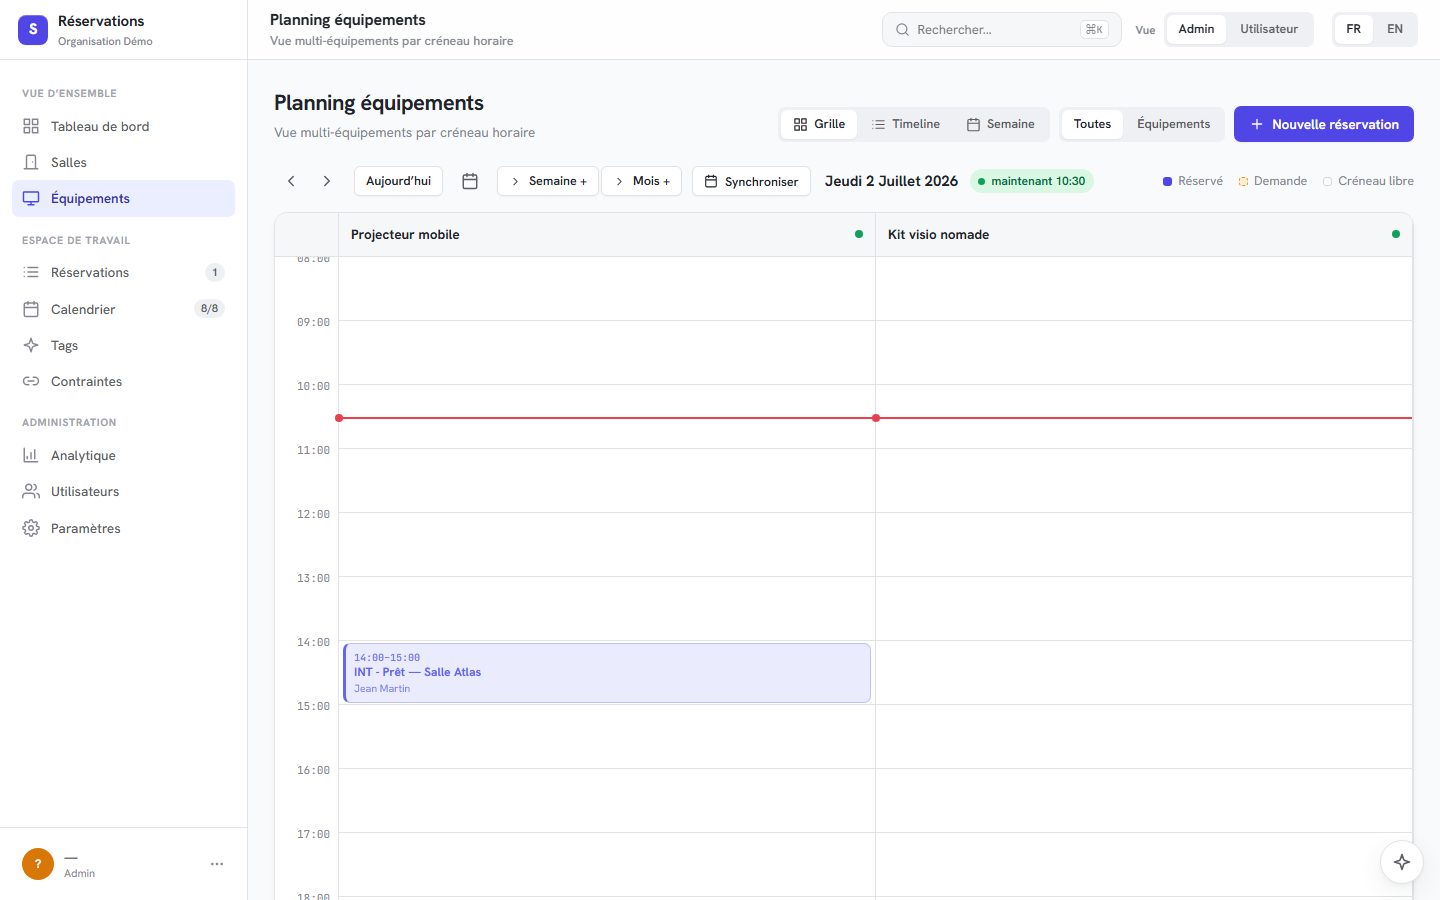Set language to FR

point(1353,29)
